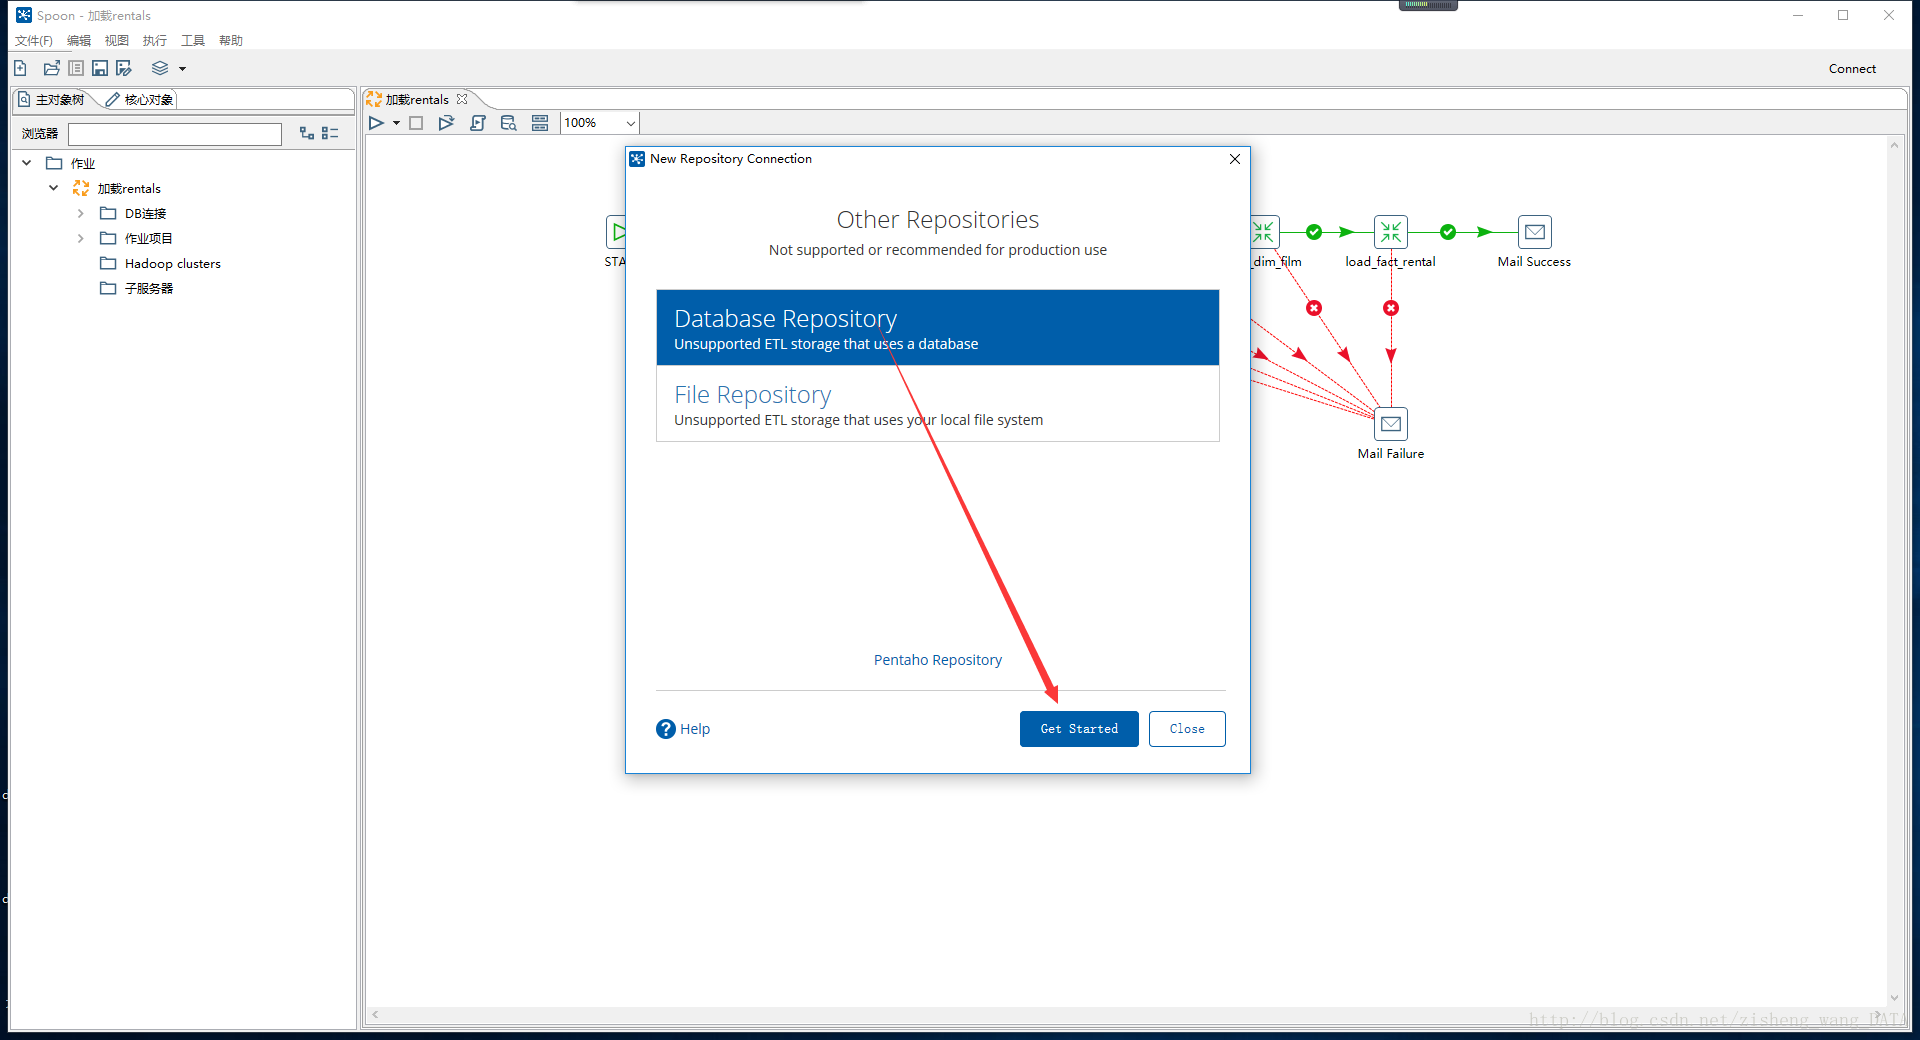This screenshot has height=1040, width=1920.
Task: Open the run options dropdown arrow
Action: point(396,123)
